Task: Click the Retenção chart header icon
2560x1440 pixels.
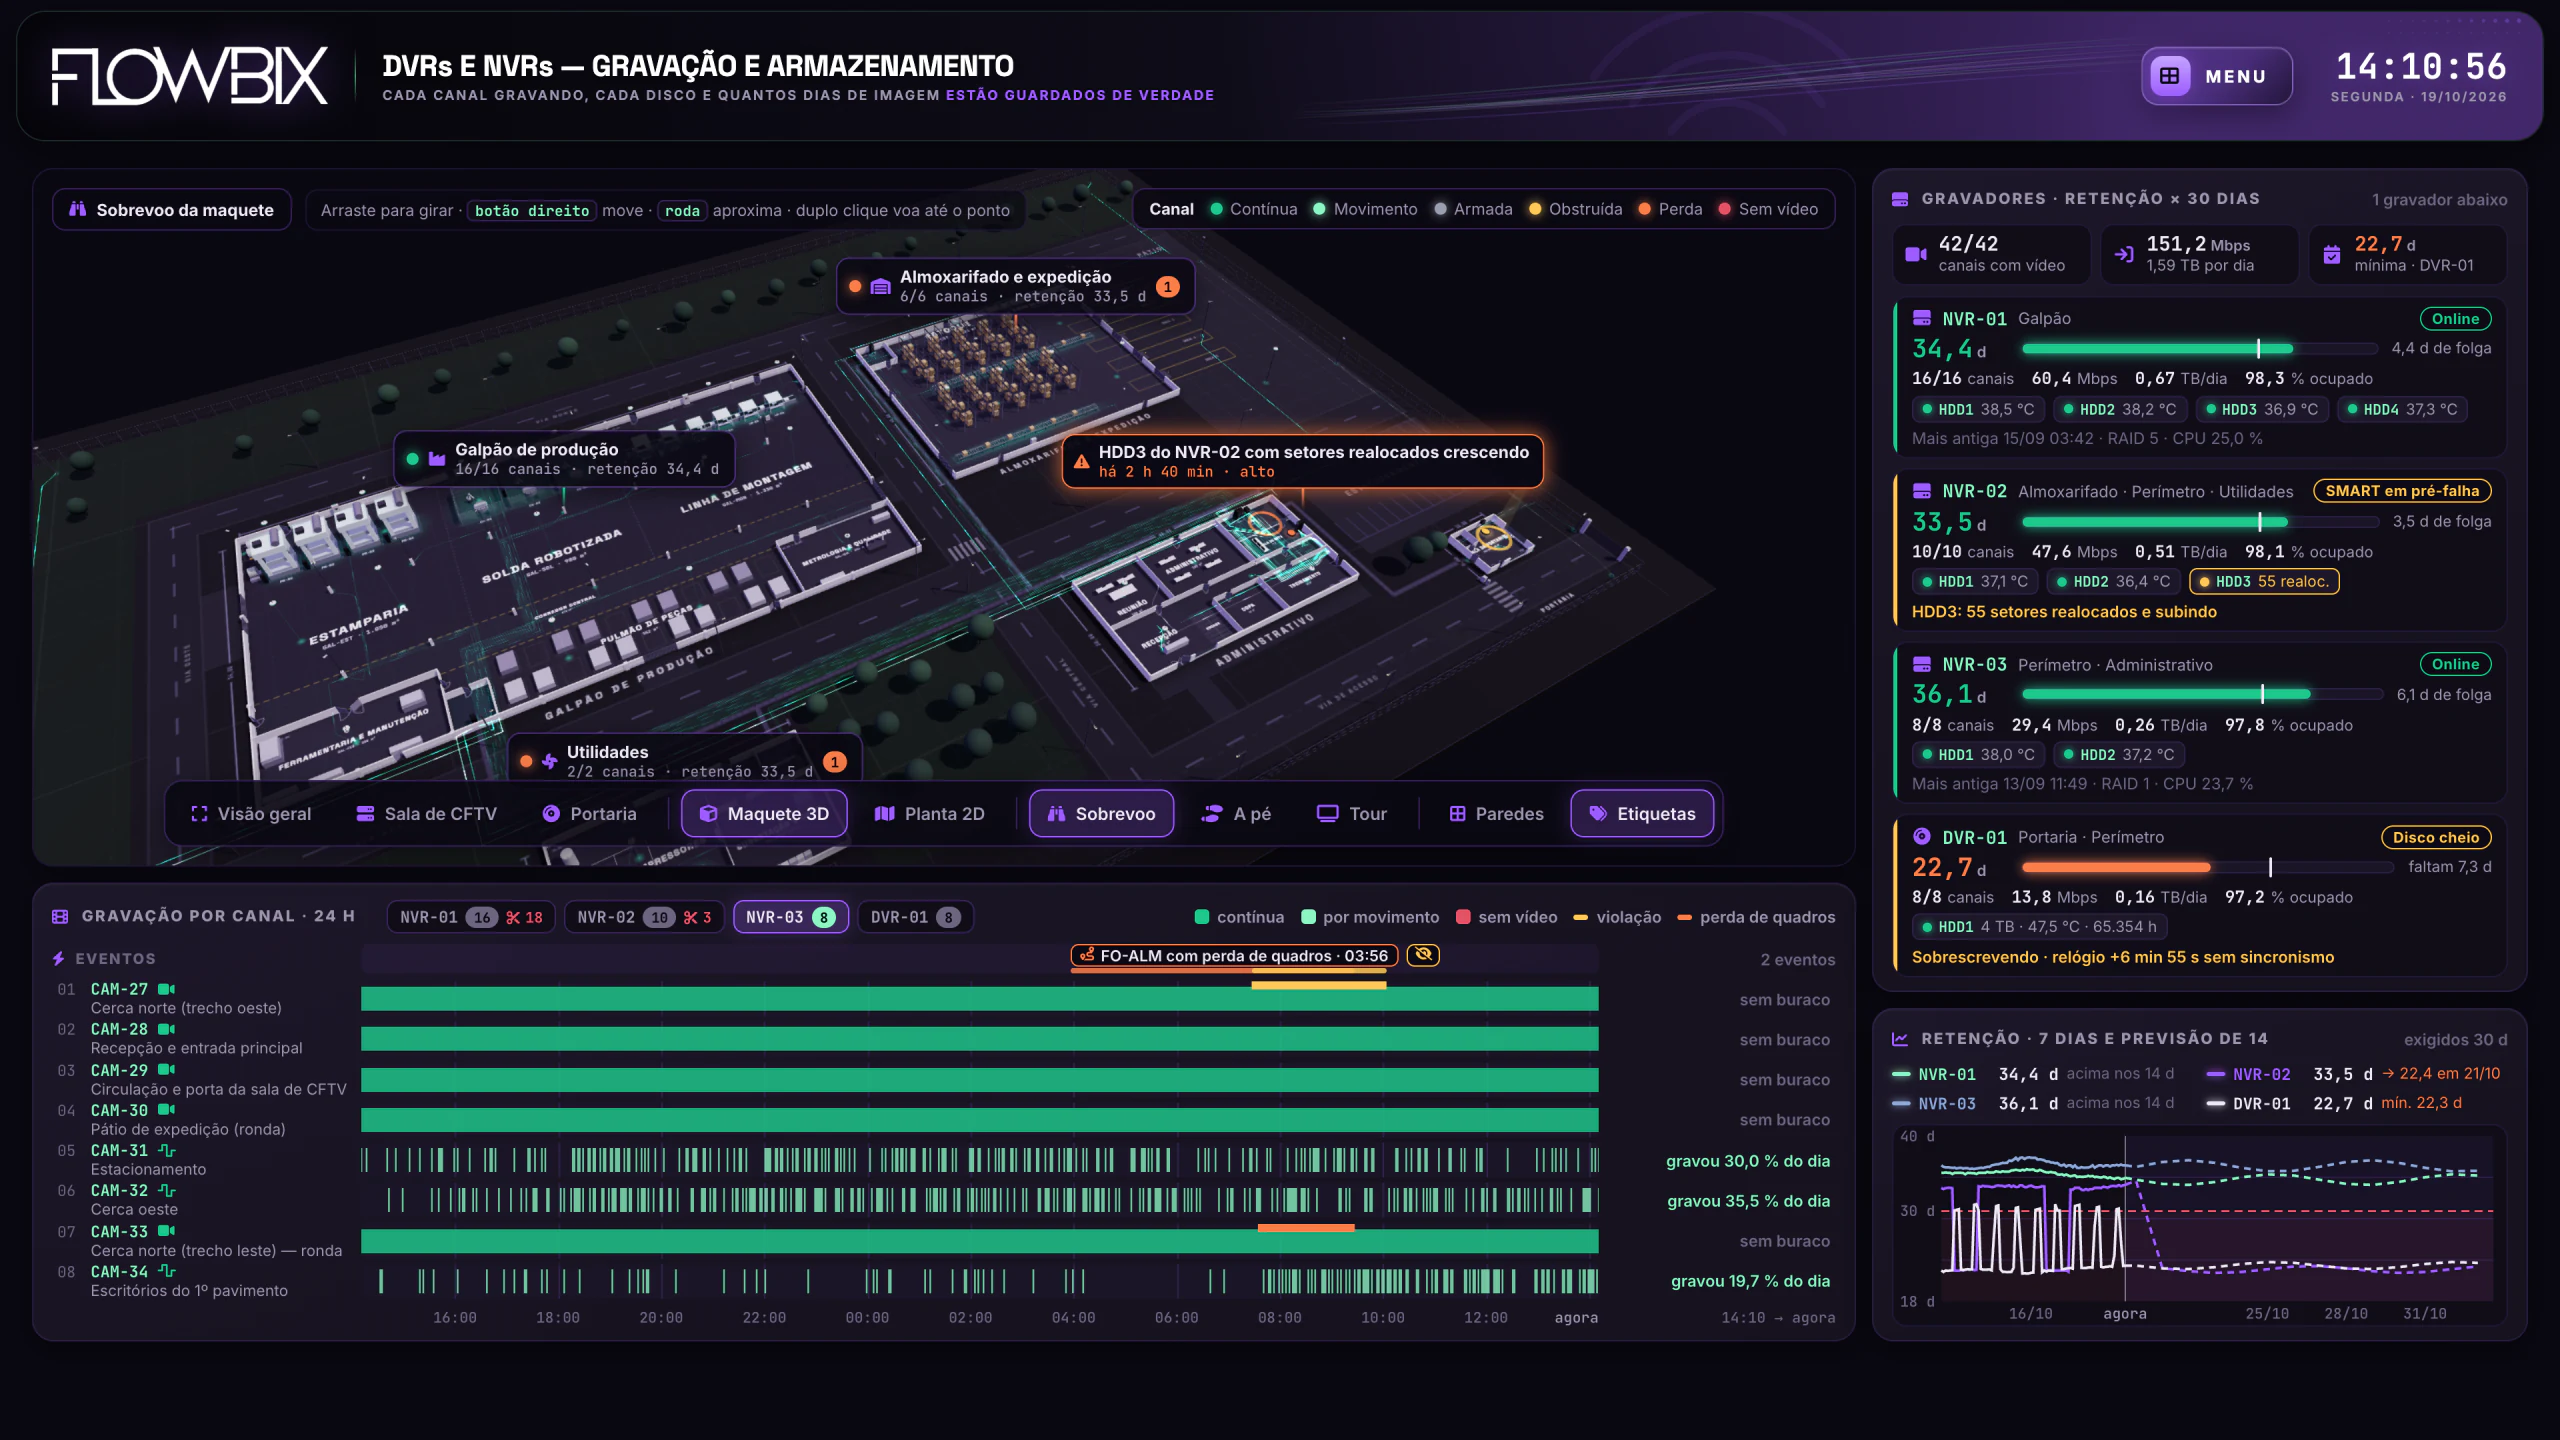Action: point(1900,1039)
